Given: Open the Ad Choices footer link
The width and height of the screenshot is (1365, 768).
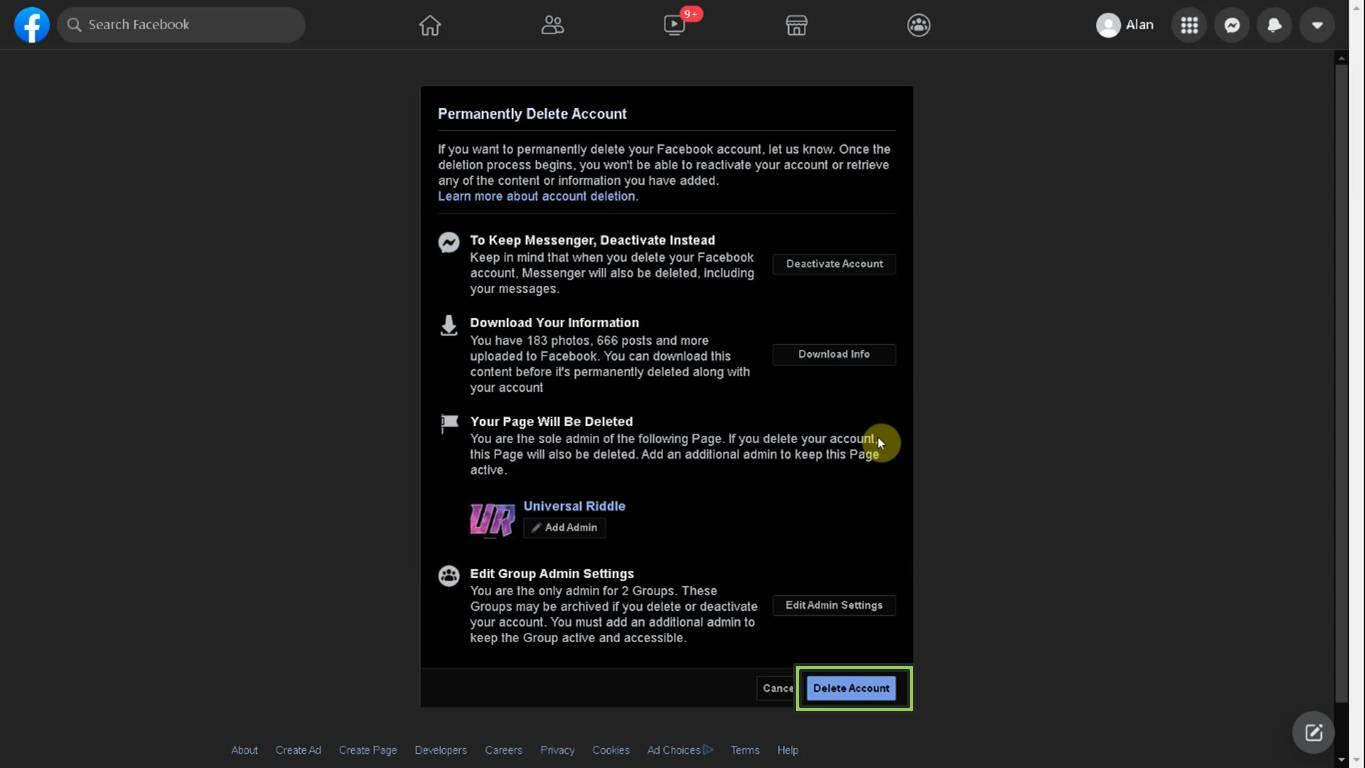Looking at the screenshot, I should pyautogui.click(x=680, y=750).
